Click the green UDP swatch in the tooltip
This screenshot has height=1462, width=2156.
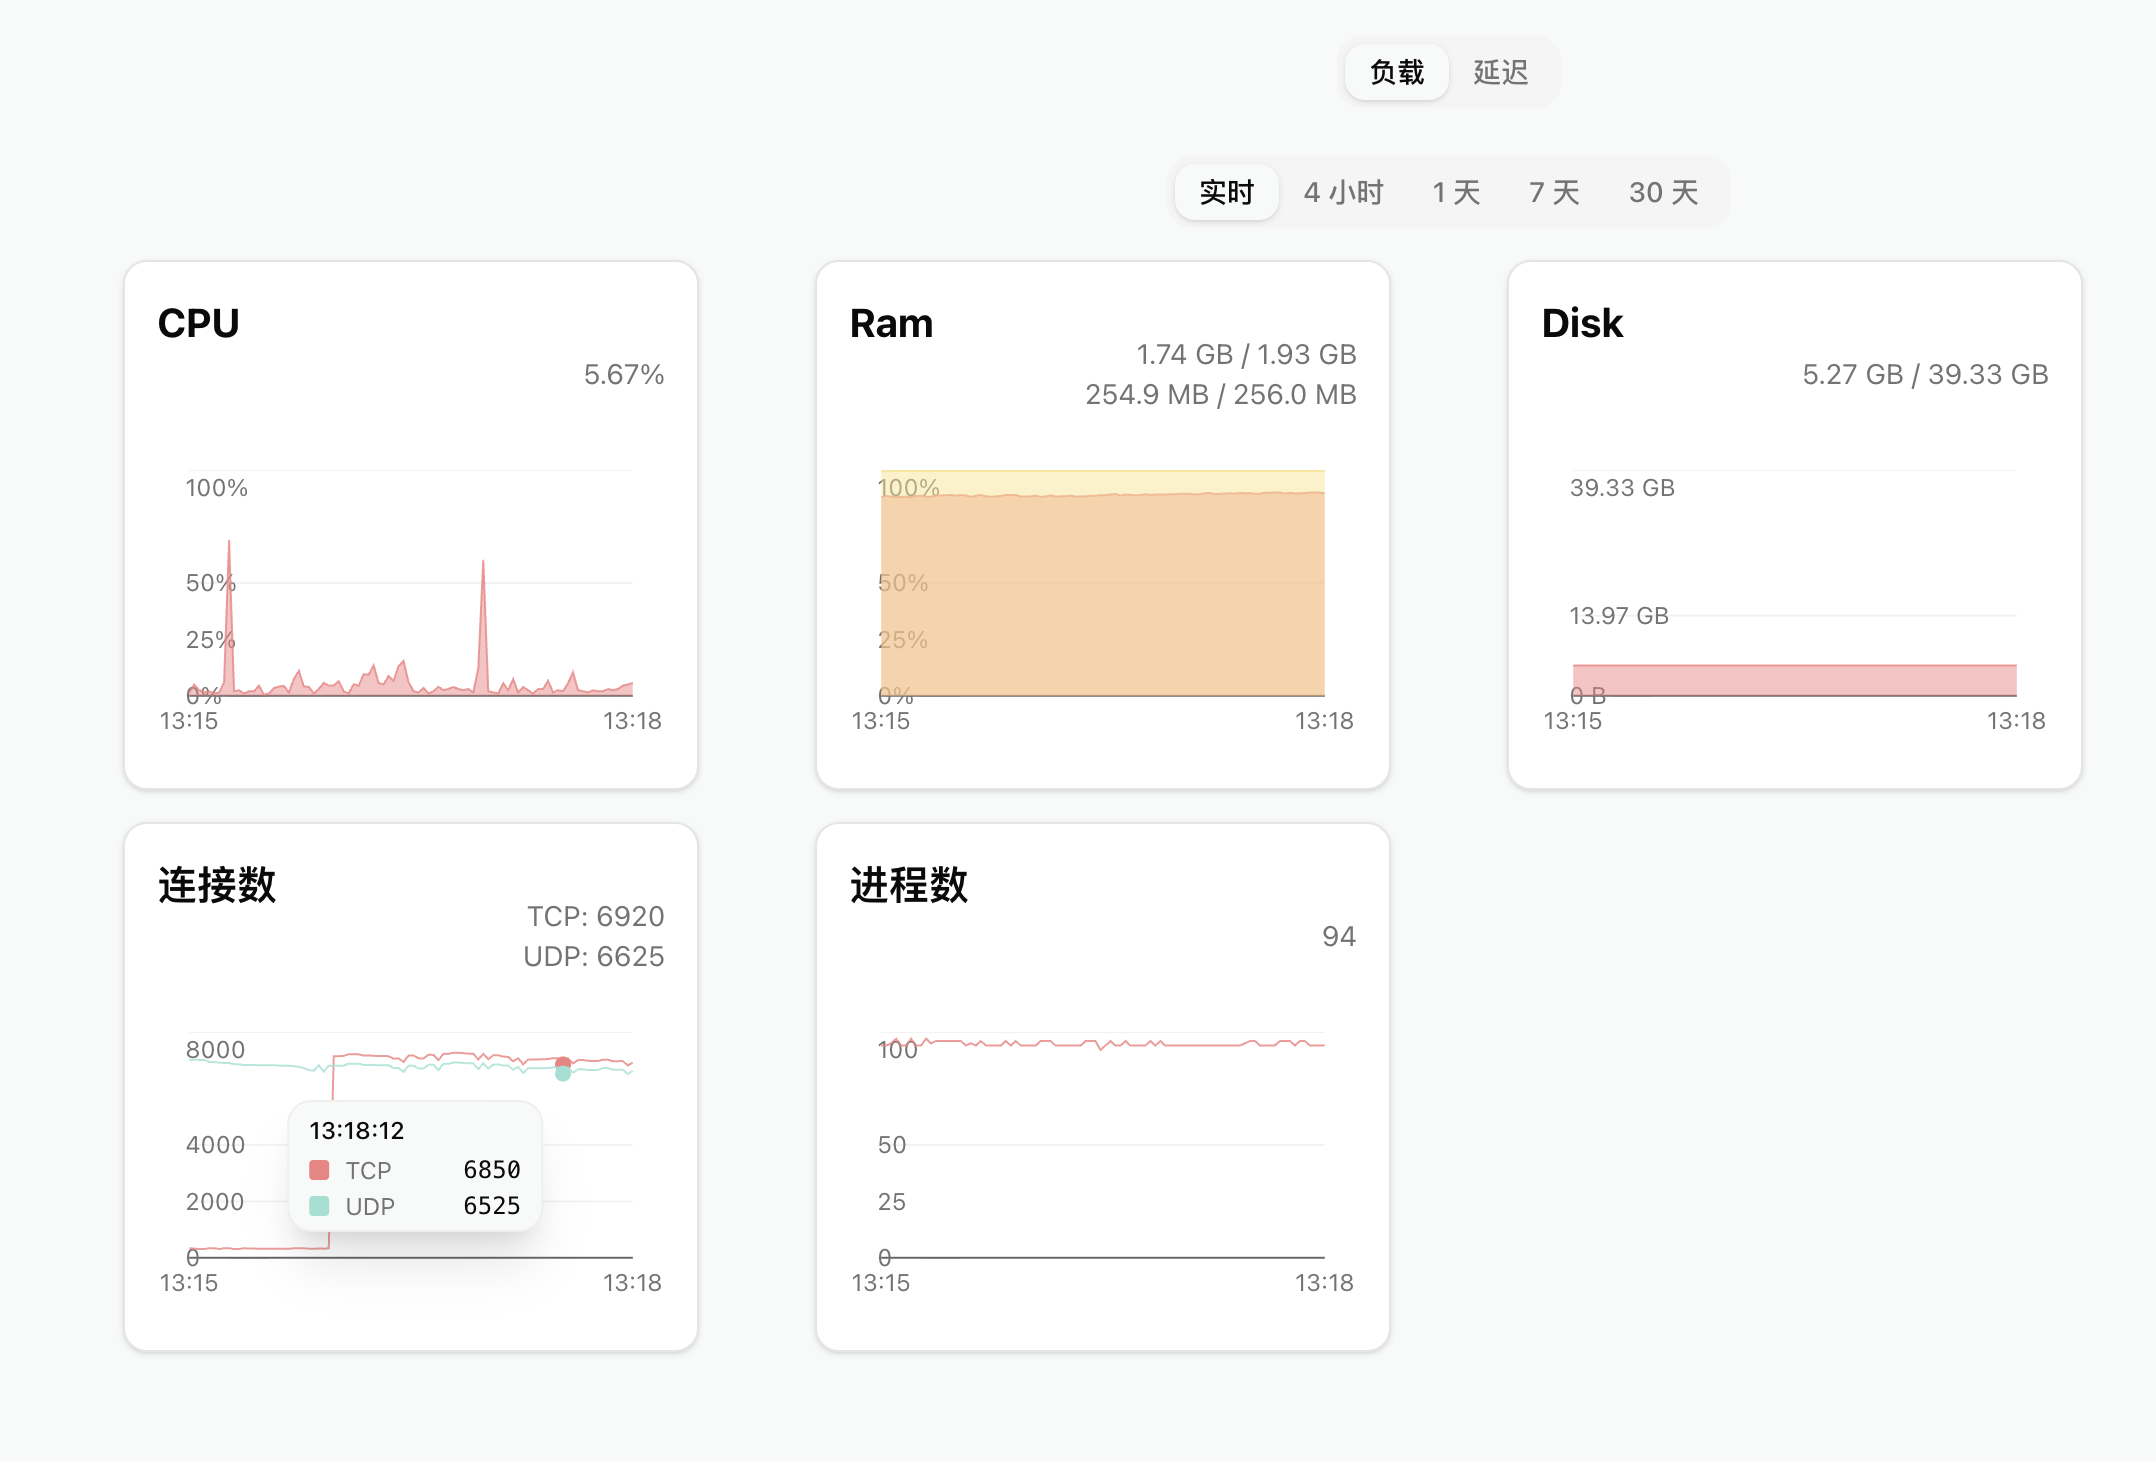coord(320,1206)
